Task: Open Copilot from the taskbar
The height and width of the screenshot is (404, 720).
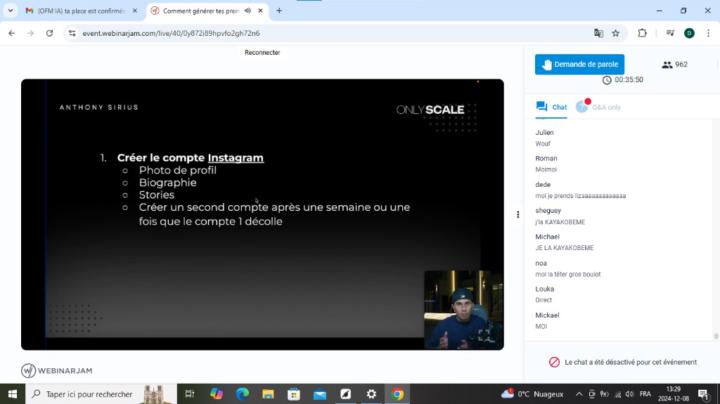Action: 216,394
